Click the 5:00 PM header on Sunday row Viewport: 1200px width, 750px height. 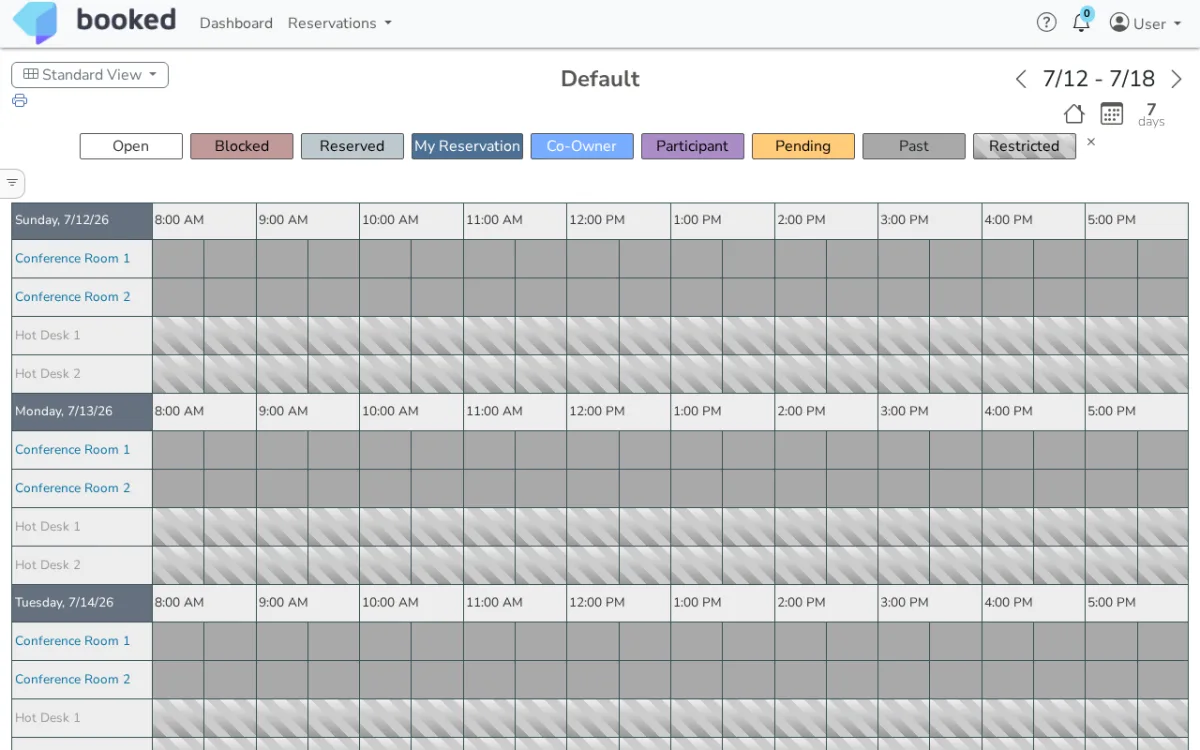click(1137, 221)
